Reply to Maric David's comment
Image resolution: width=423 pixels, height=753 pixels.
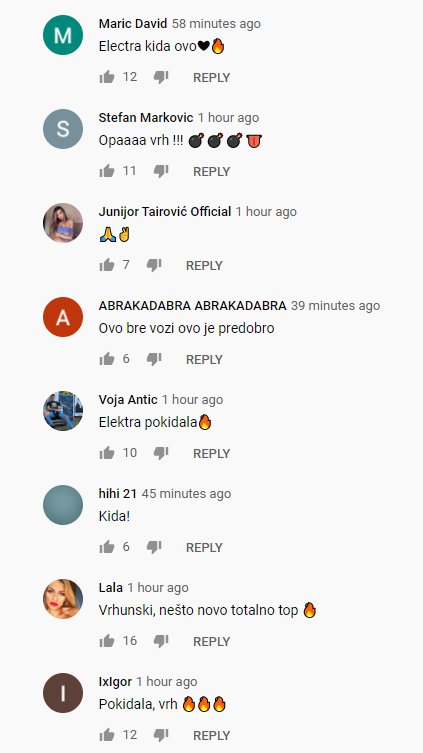pyautogui.click(x=211, y=77)
